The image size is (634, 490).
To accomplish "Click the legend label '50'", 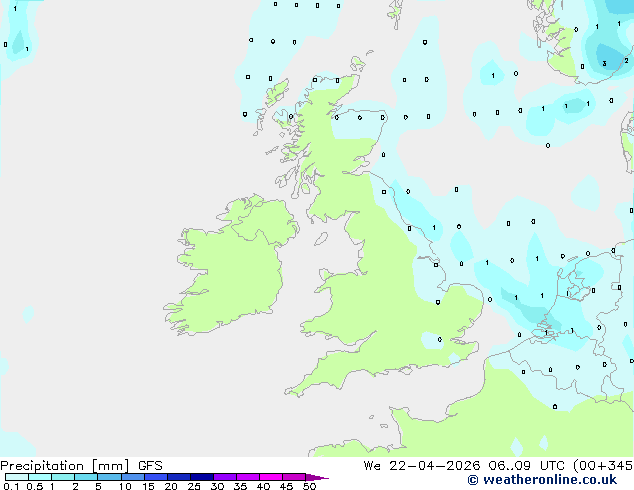I will (x=309, y=486).
